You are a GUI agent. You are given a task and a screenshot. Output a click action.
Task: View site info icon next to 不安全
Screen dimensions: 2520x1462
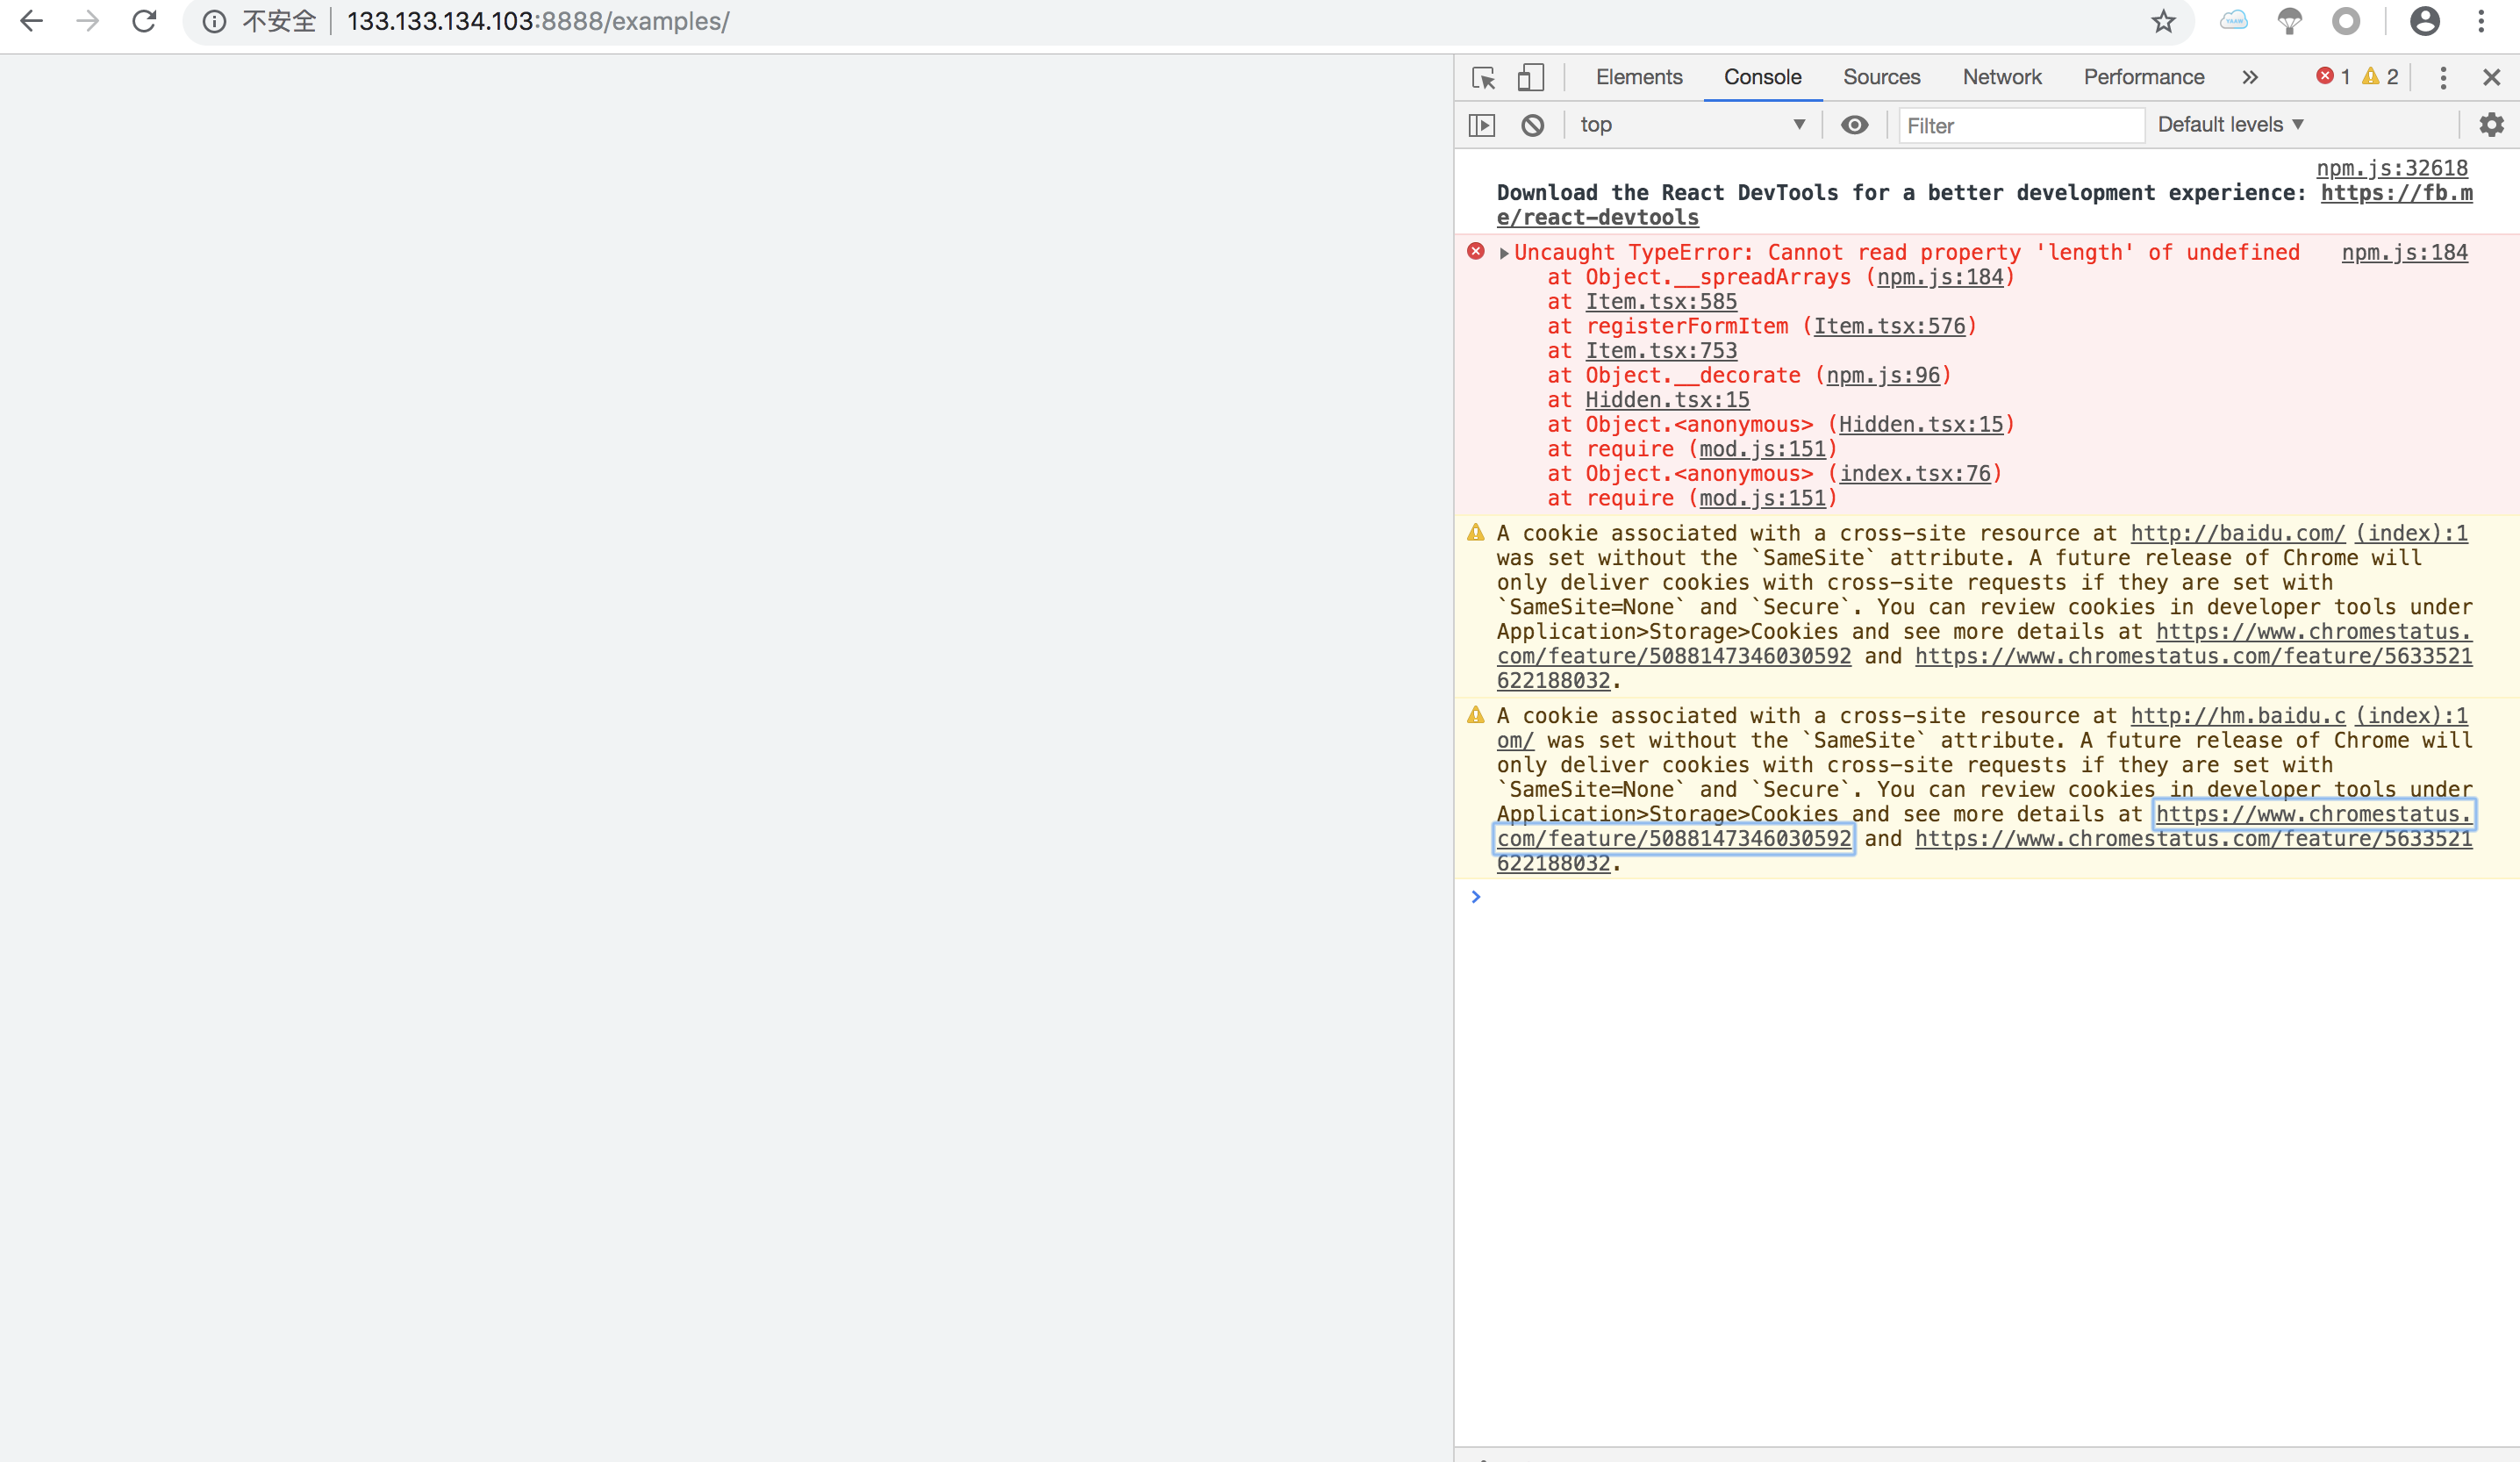tap(214, 21)
